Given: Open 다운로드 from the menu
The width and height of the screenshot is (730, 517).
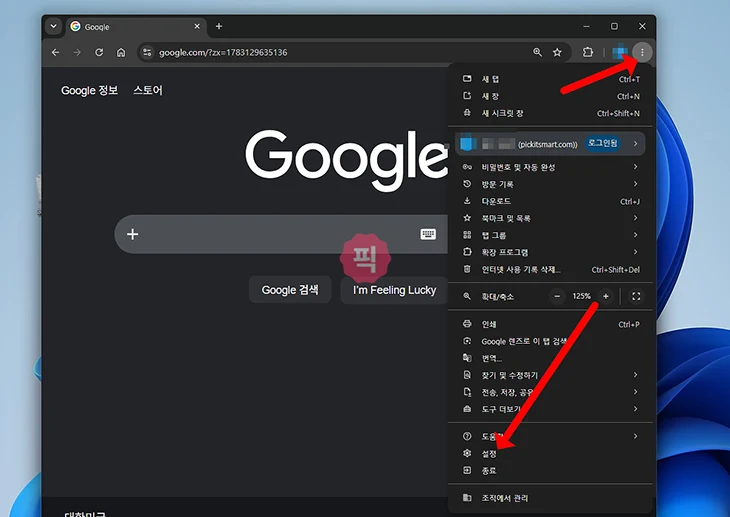Looking at the screenshot, I should pos(551,201).
